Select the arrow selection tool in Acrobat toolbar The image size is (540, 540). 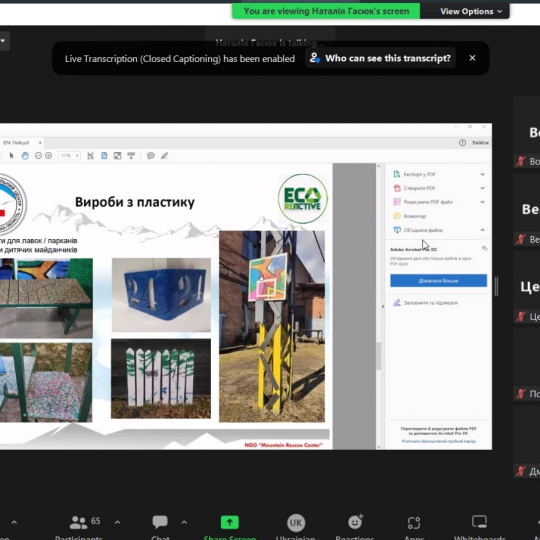point(11,156)
